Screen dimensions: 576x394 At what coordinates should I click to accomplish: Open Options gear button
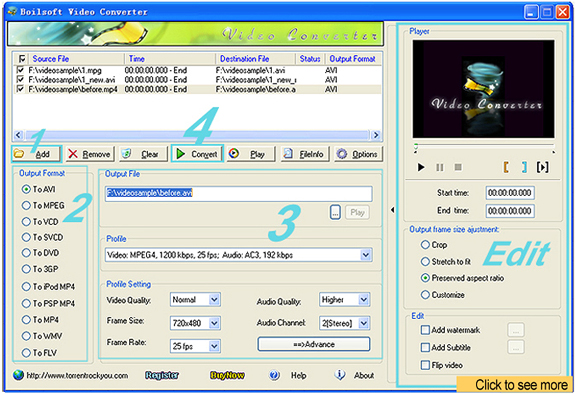[x=358, y=154]
